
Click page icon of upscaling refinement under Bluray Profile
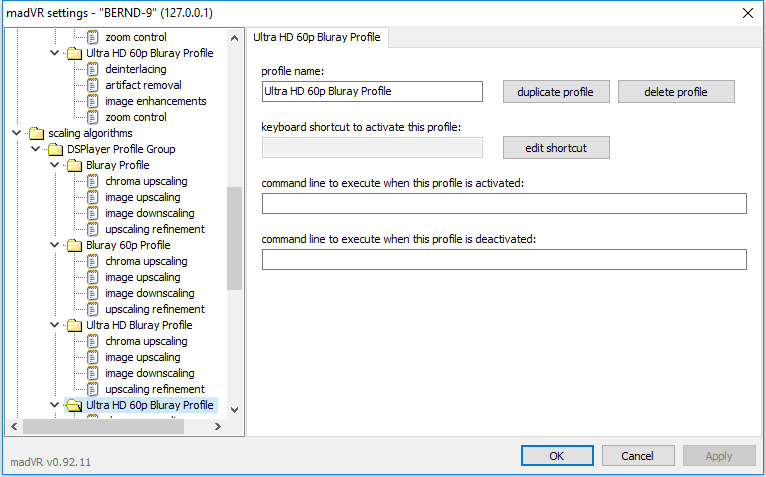92,229
